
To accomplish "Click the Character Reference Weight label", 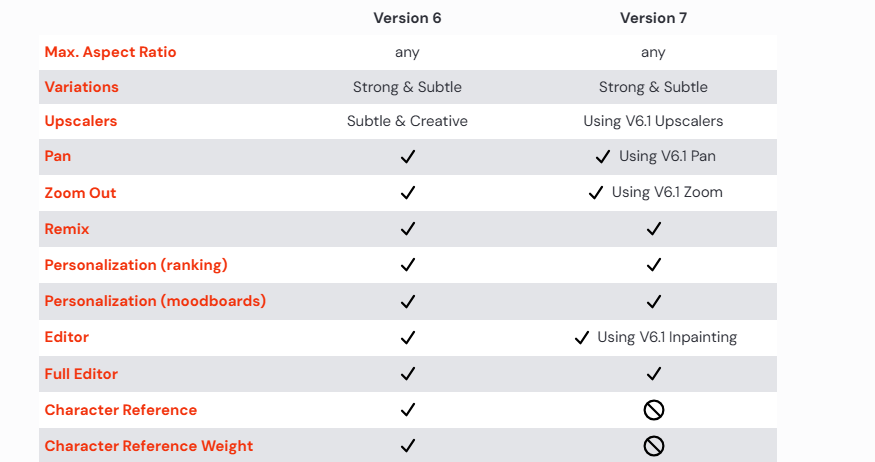I will coord(149,446).
